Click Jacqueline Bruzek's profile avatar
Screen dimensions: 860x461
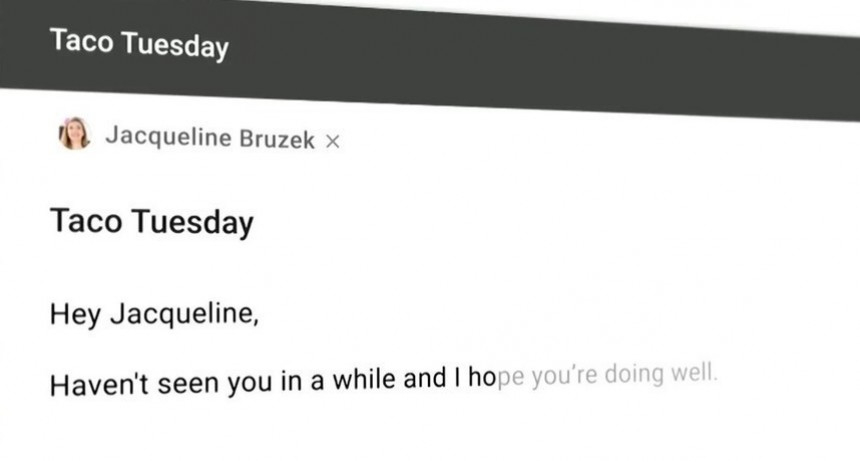(x=74, y=133)
